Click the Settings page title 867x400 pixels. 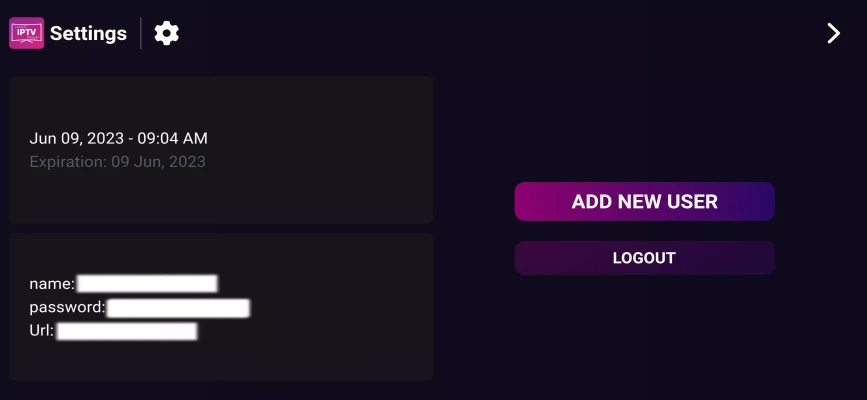pos(88,33)
